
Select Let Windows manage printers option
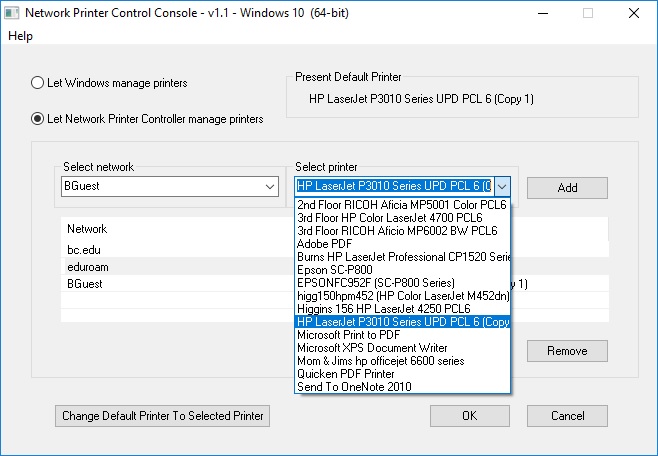pos(109,83)
